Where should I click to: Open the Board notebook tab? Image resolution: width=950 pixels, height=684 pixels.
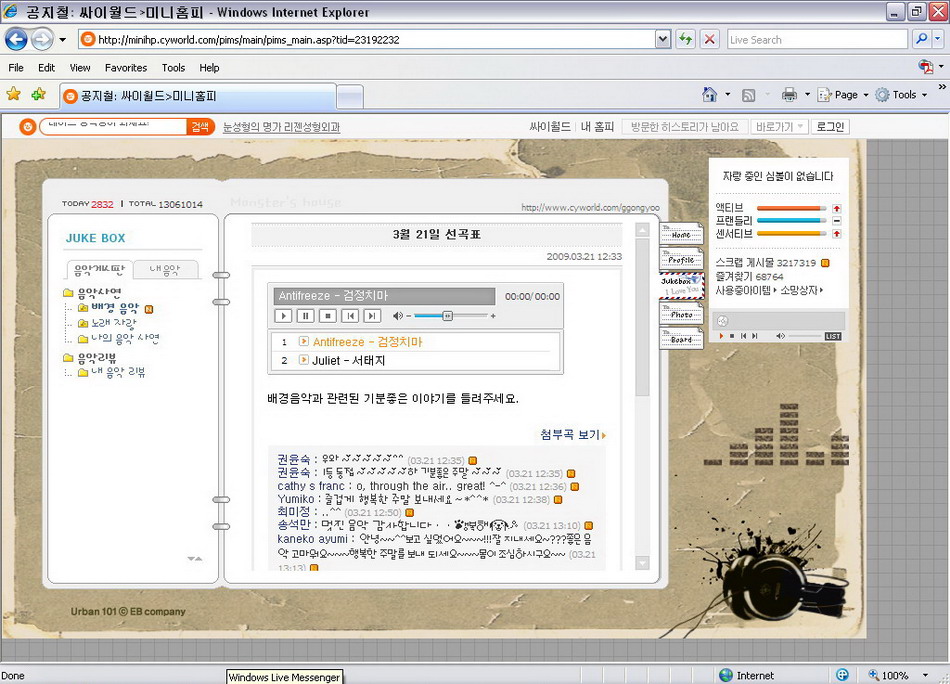[x=682, y=338]
